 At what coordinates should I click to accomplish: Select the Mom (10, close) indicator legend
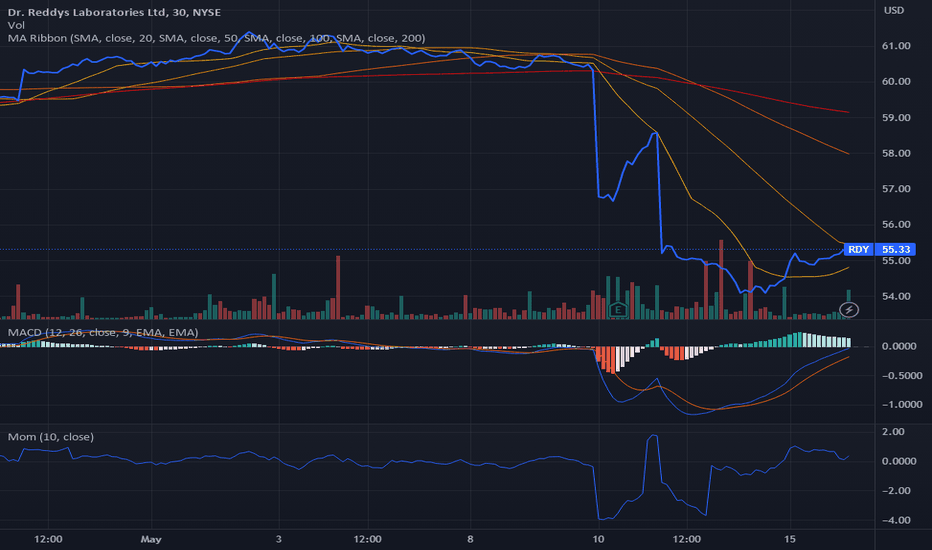click(51, 436)
